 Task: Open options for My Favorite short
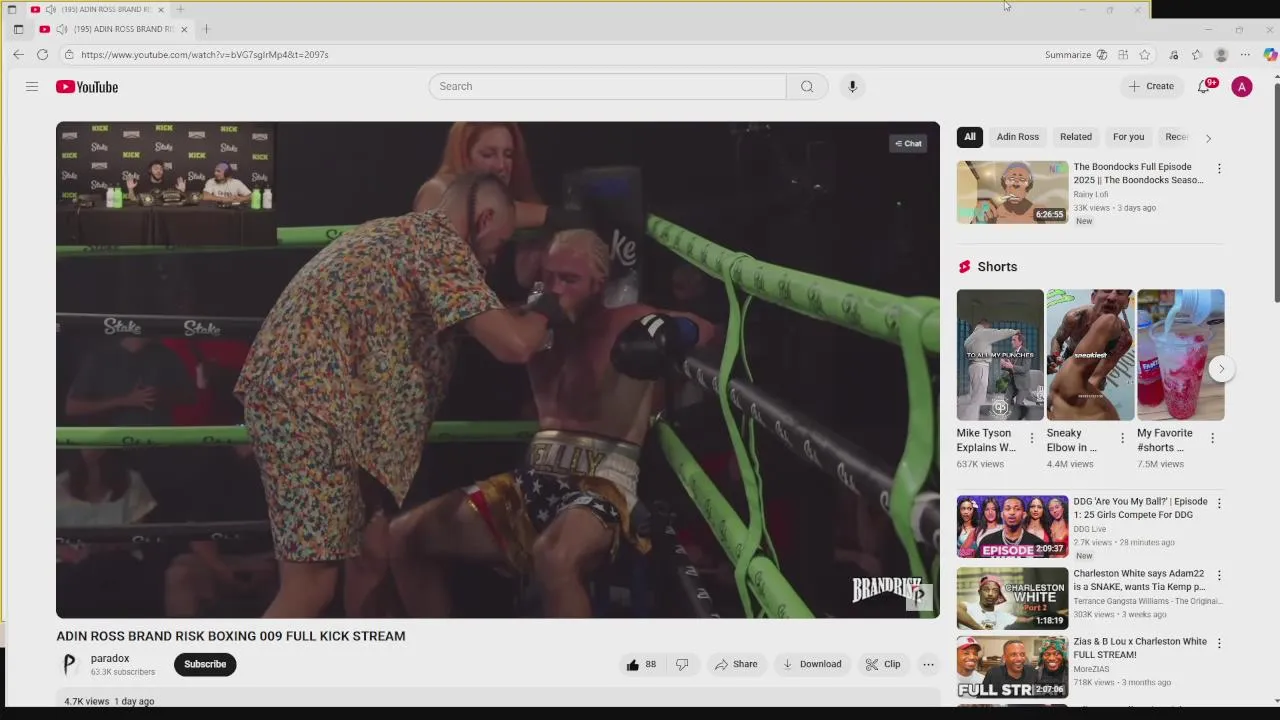click(x=1212, y=438)
